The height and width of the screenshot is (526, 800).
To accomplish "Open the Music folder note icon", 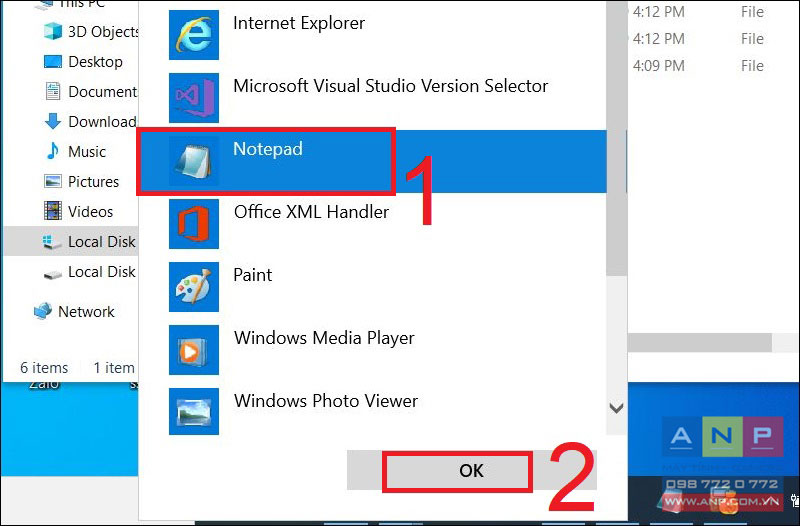I will [53, 151].
